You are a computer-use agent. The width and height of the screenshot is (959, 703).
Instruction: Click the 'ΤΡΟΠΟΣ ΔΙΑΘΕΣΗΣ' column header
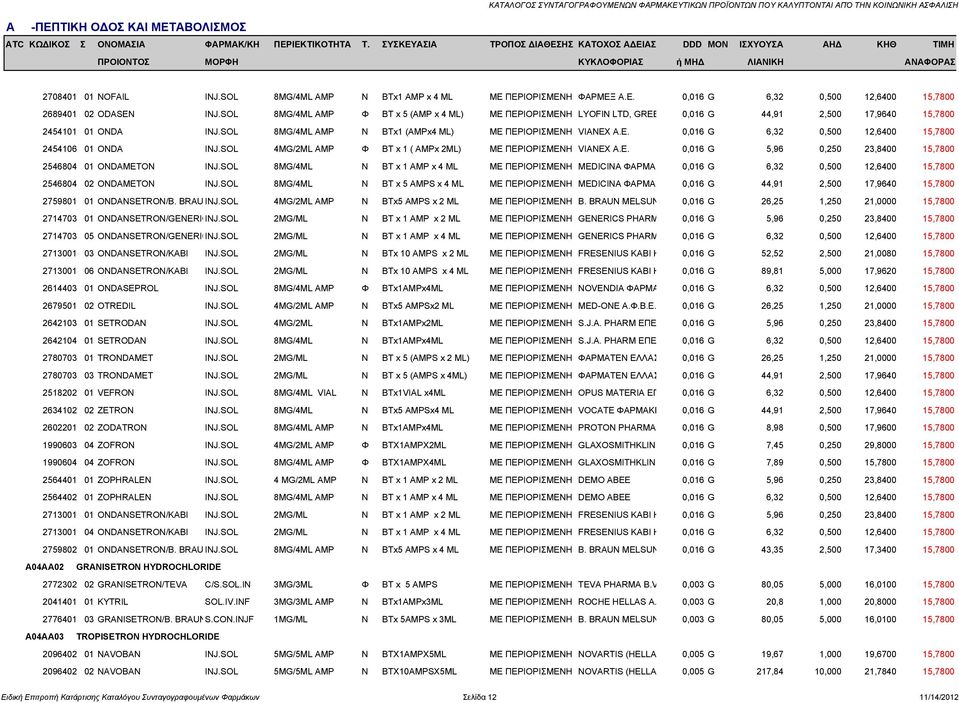(531, 45)
